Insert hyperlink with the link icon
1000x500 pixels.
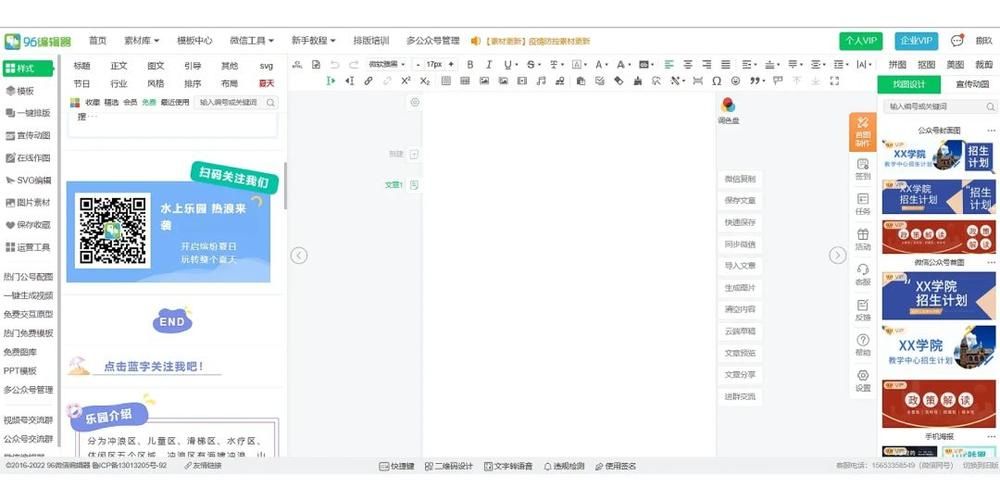pyautogui.click(x=368, y=81)
